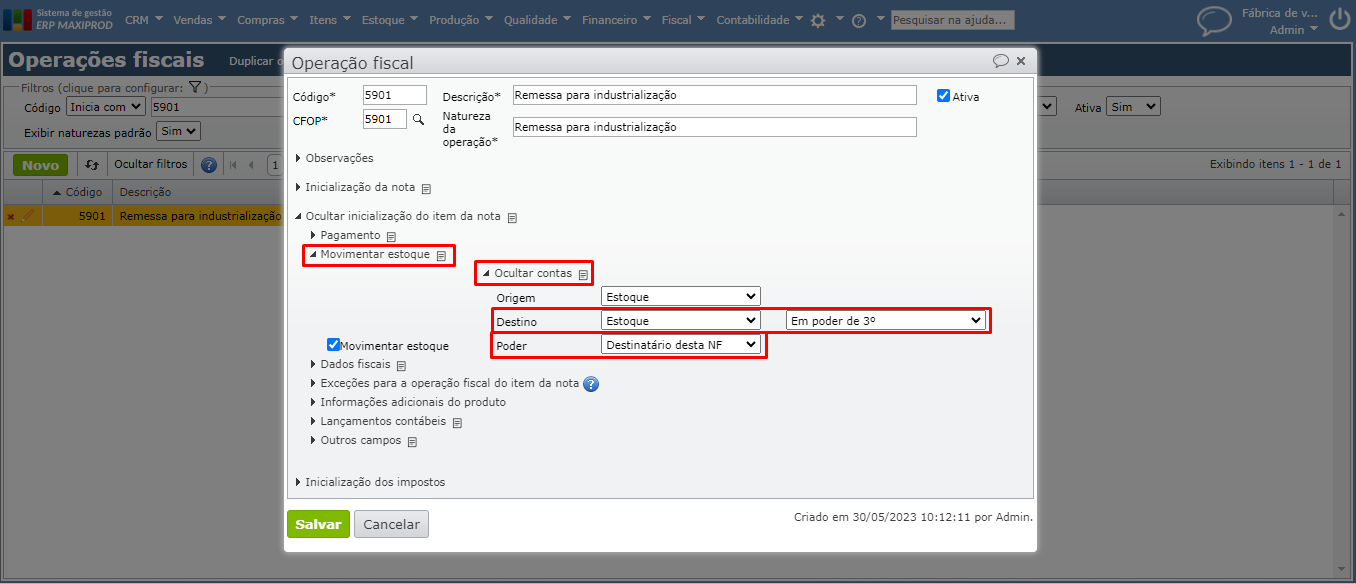Toggle the Movimentar estoque checkbox
Image resolution: width=1356 pixels, height=584 pixels.
click(334, 345)
